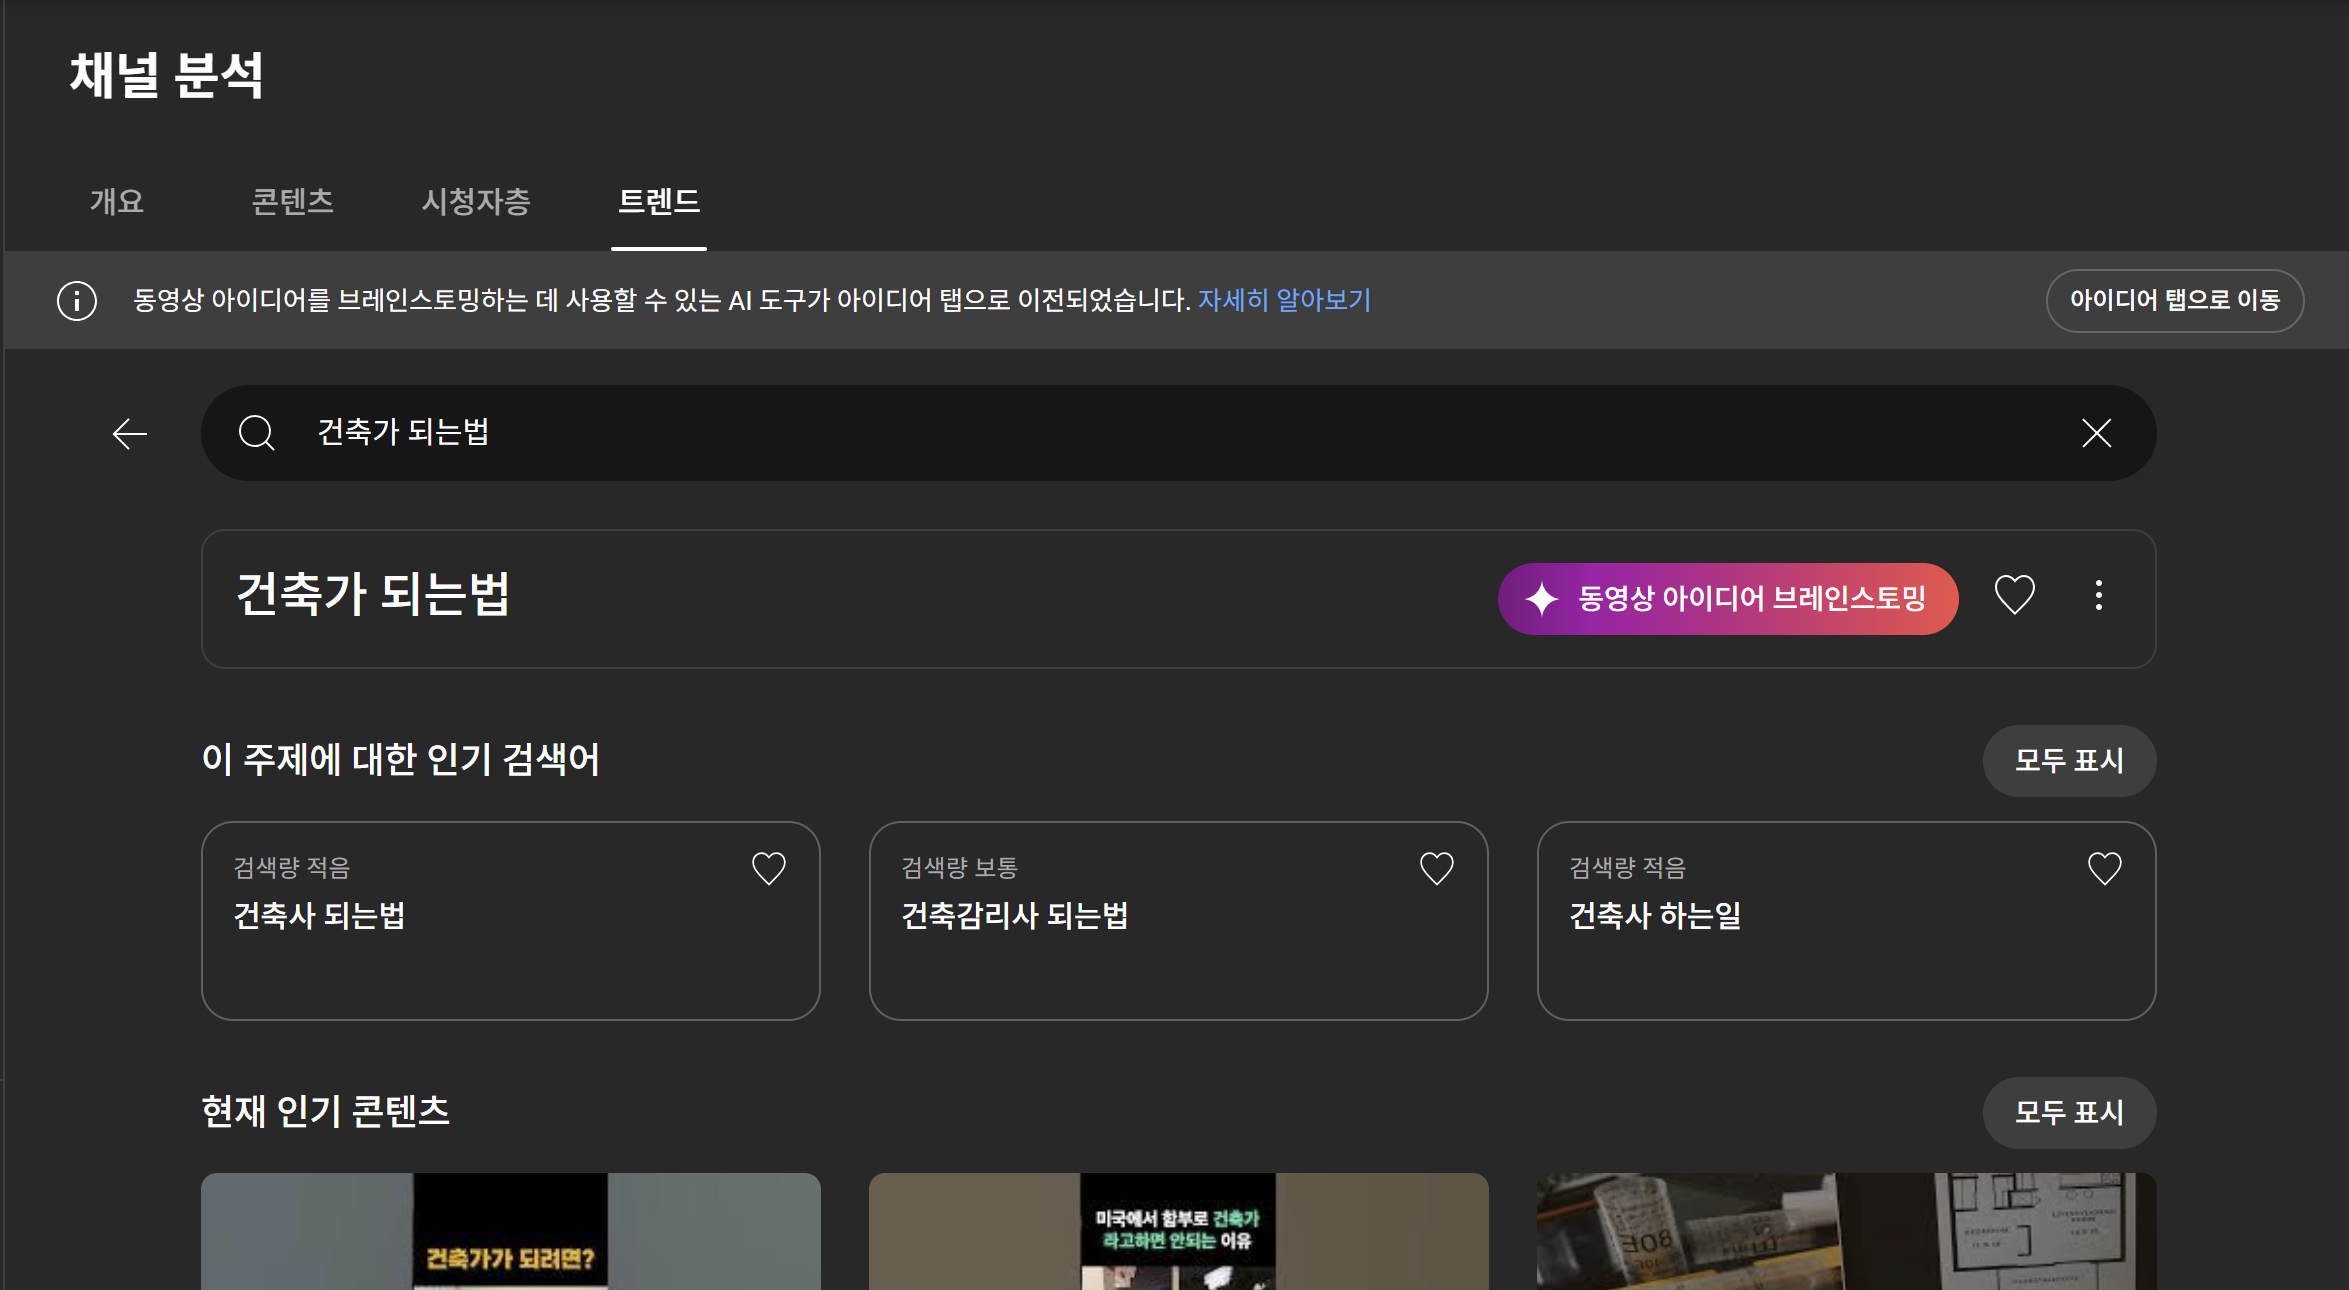Click the back arrow beside search bar
Screen dimensions: 2349x1290
pyautogui.click(x=130, y=434)
